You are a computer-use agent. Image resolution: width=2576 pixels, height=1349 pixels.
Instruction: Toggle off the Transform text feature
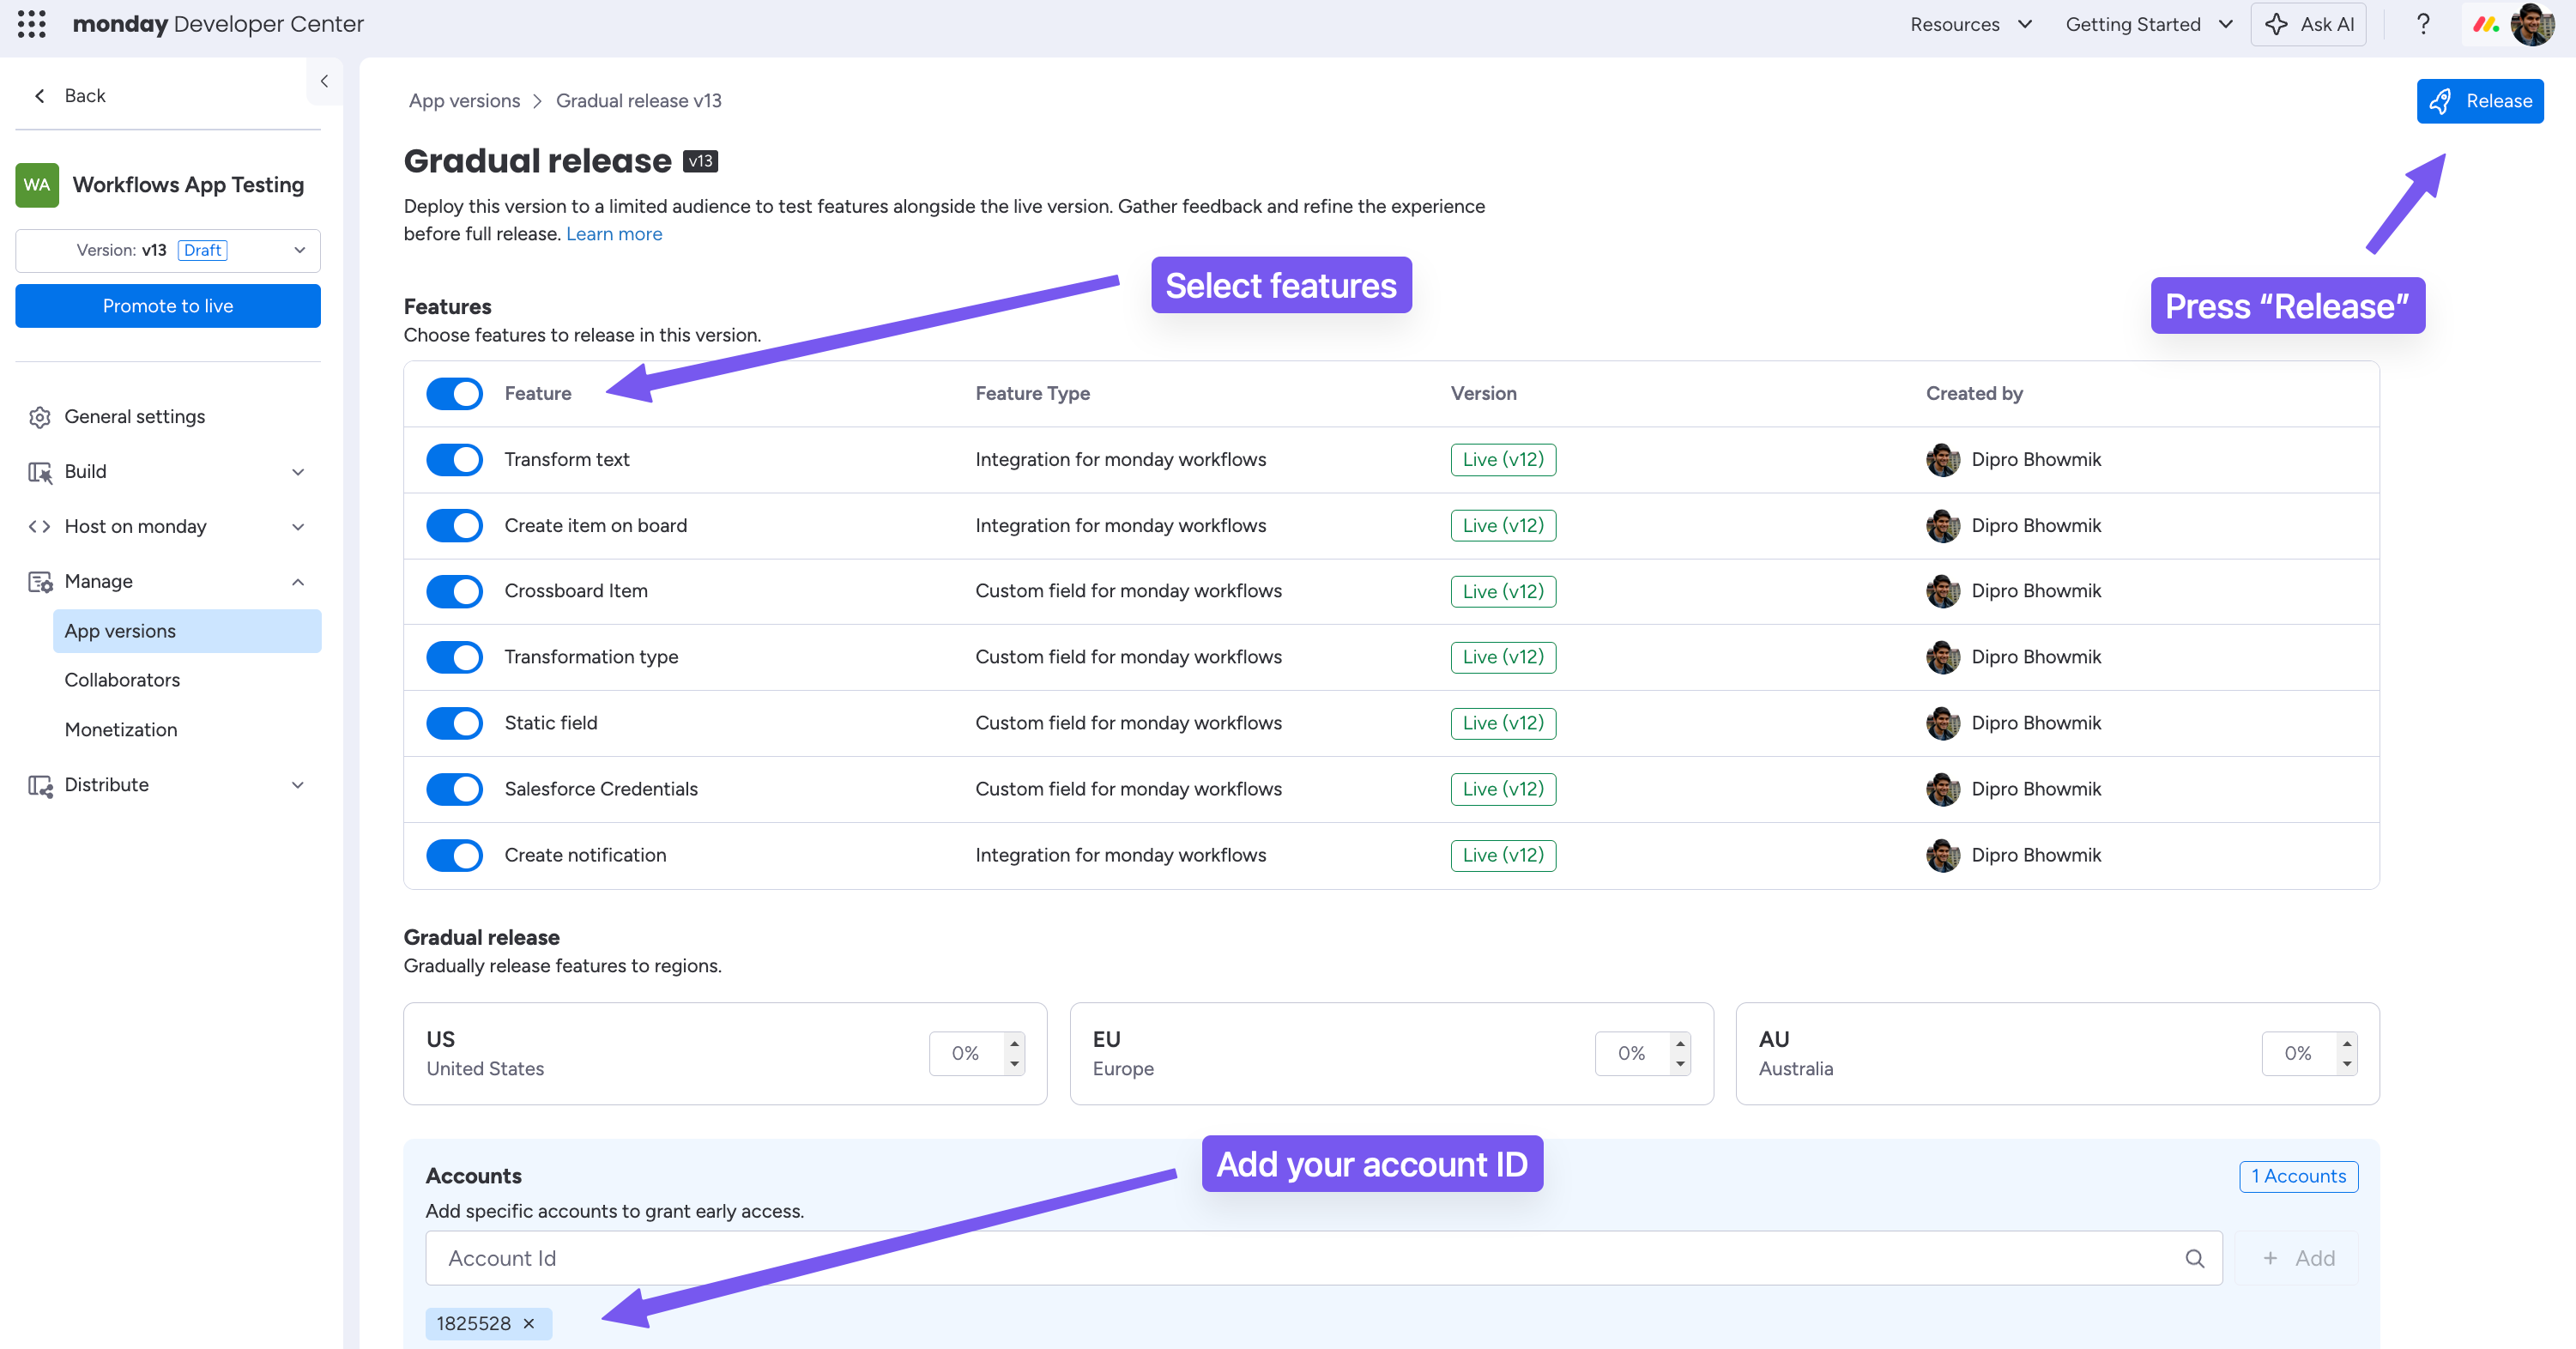click(454, 459)
